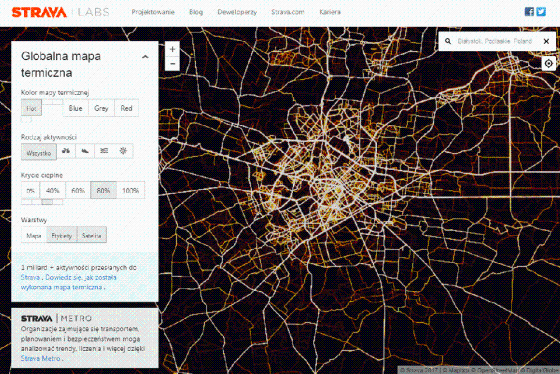Image resolution: width=560 pixels, height=374 pixels.
Task: Open Strava's Twitter page icon
Action: (x=541, y=11)
